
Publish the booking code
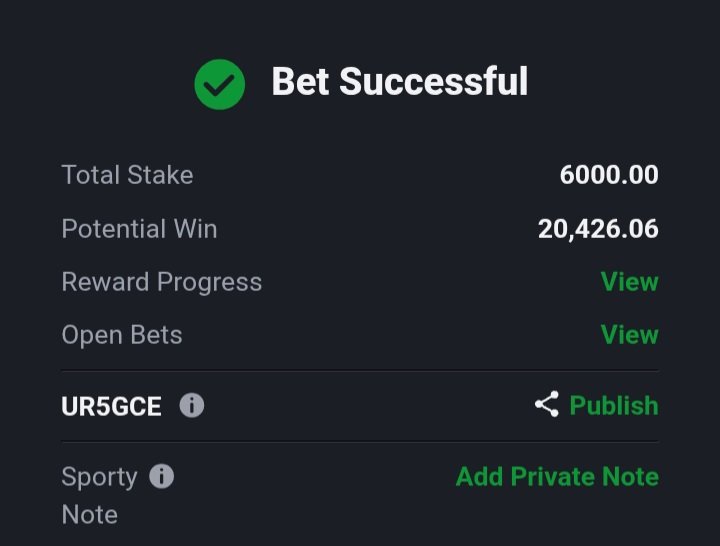click(614, 406)
